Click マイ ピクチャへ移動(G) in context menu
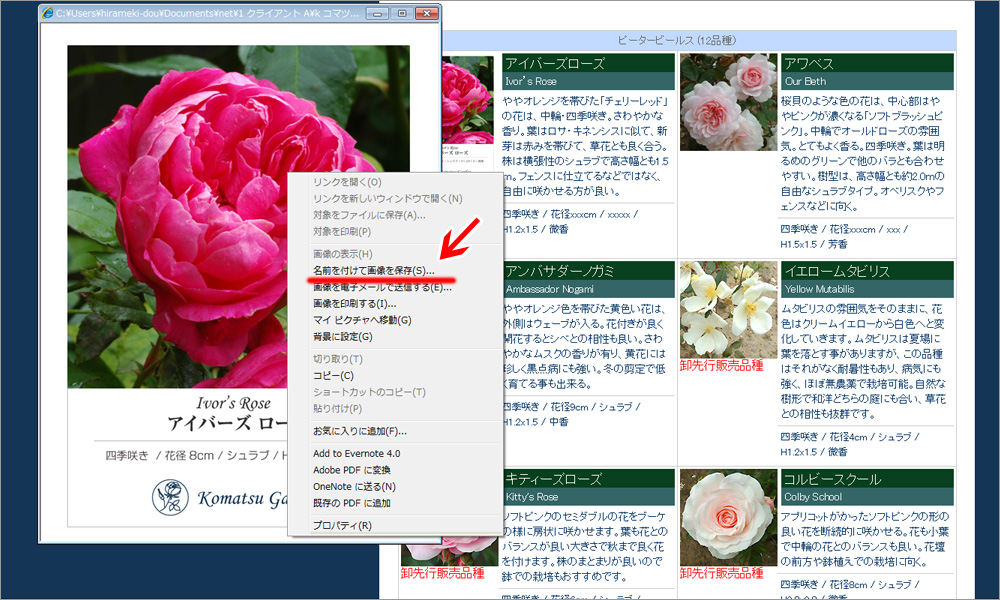 362,320
